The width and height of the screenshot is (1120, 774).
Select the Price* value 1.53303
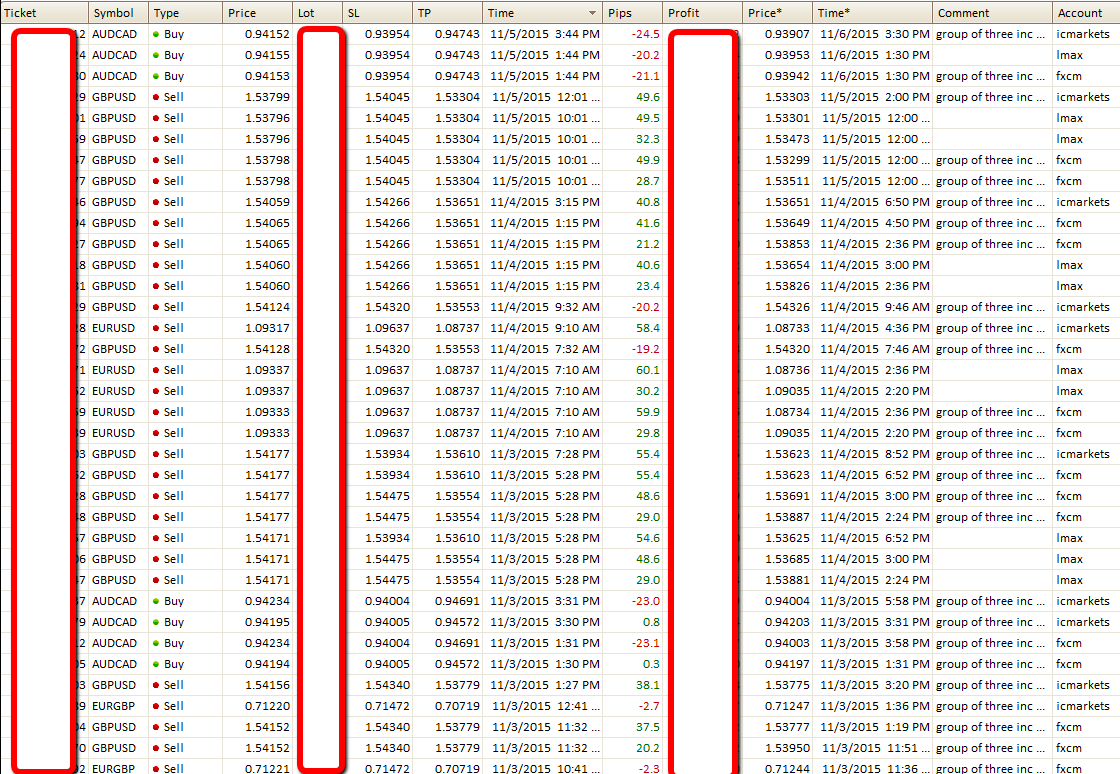(787, 97)
